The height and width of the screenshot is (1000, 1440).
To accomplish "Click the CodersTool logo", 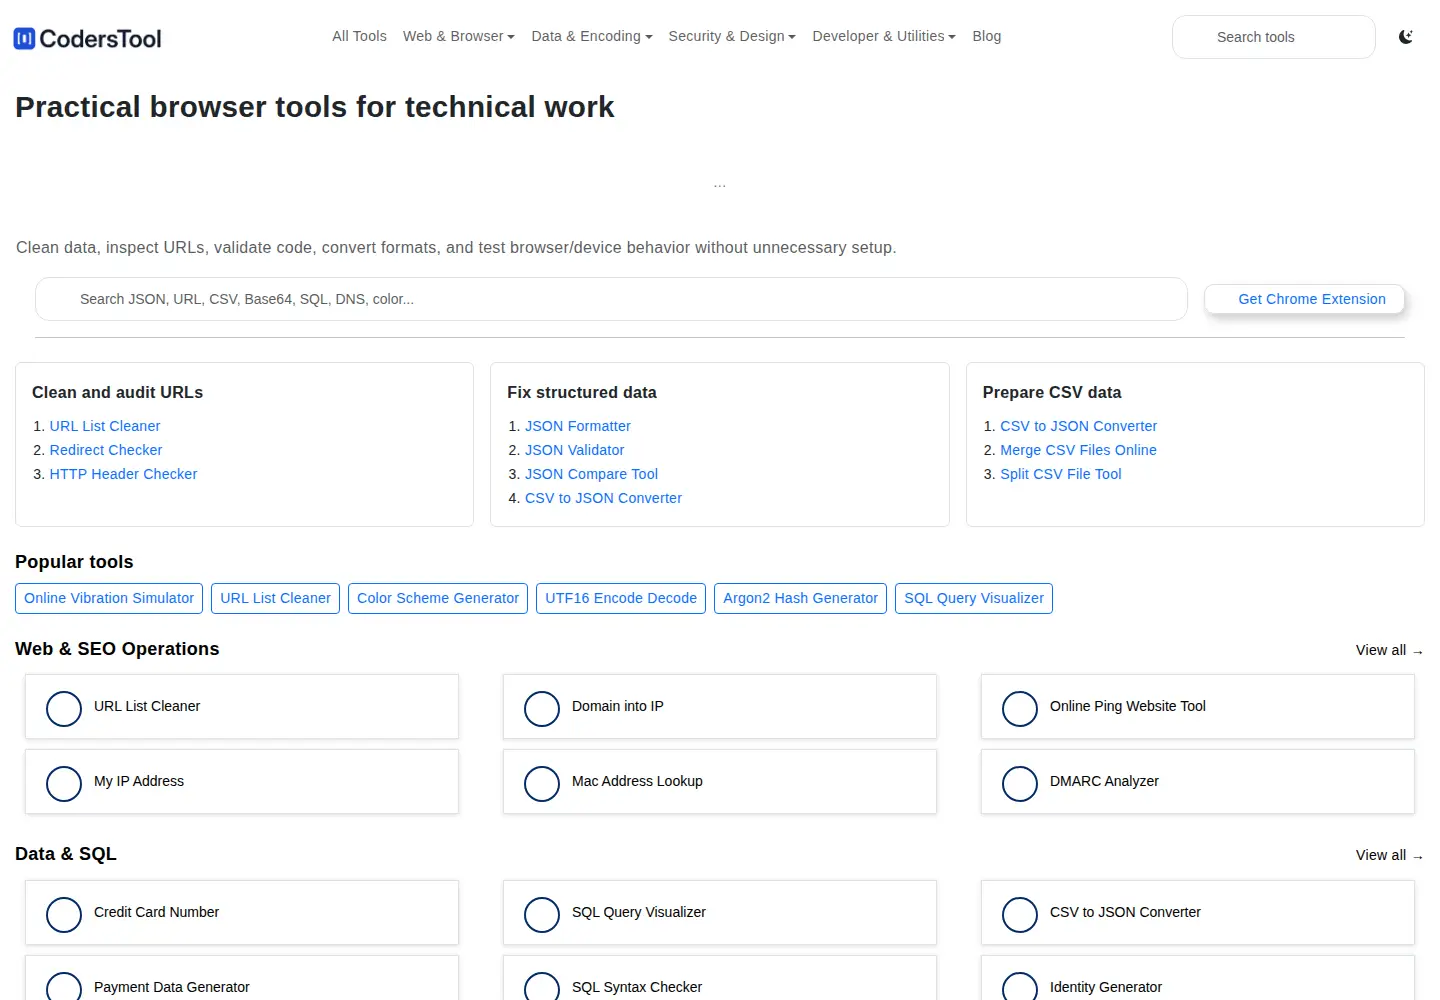I will click(88, 38).
